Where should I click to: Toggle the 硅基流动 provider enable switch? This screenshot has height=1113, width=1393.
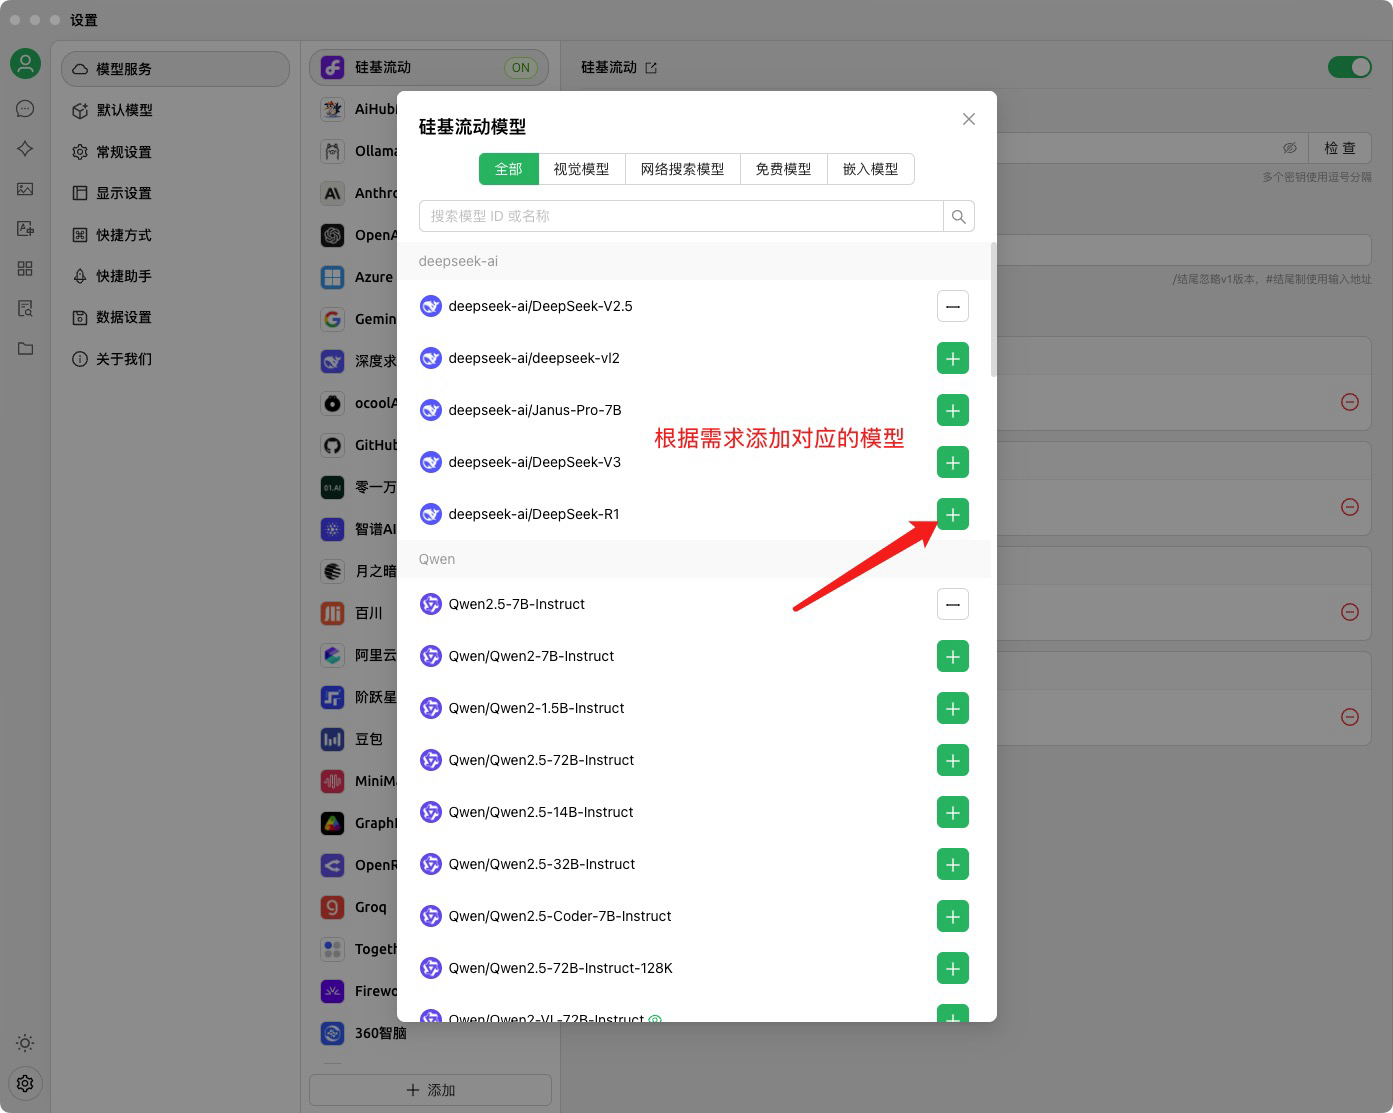(1349, 67)
